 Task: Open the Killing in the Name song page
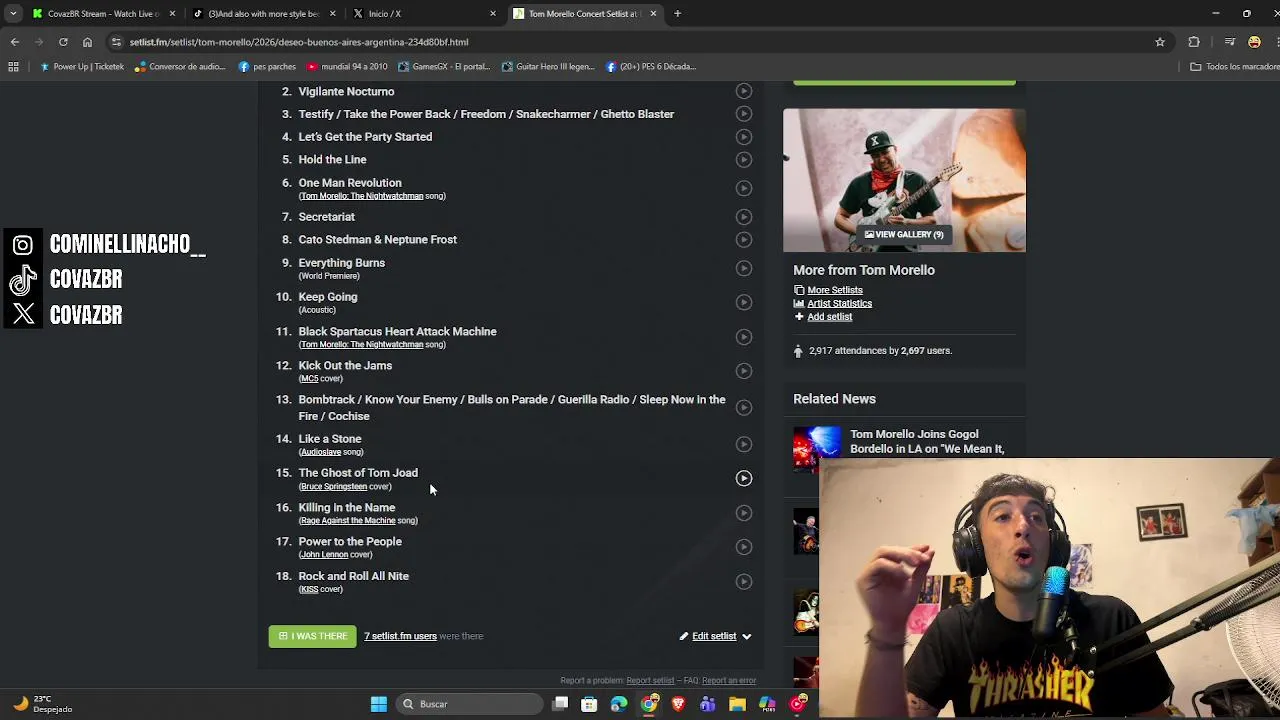tap(346, 507)
